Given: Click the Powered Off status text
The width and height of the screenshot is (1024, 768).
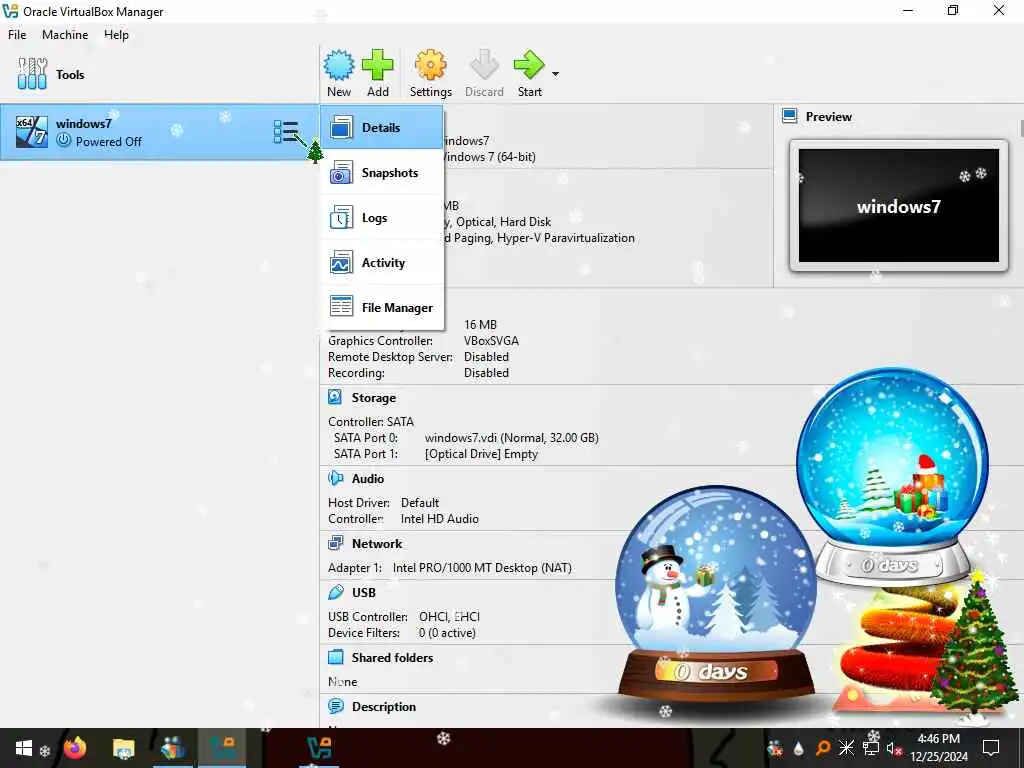Looking at the screenshot, I should click(x=108, y=142).
